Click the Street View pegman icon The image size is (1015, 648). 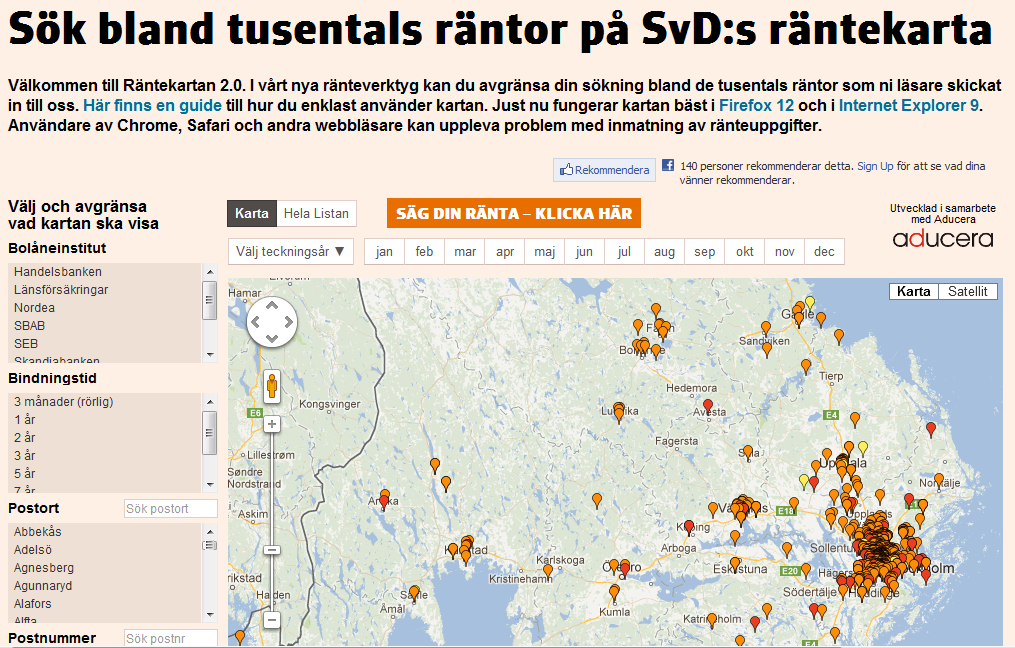coord(272,386)
